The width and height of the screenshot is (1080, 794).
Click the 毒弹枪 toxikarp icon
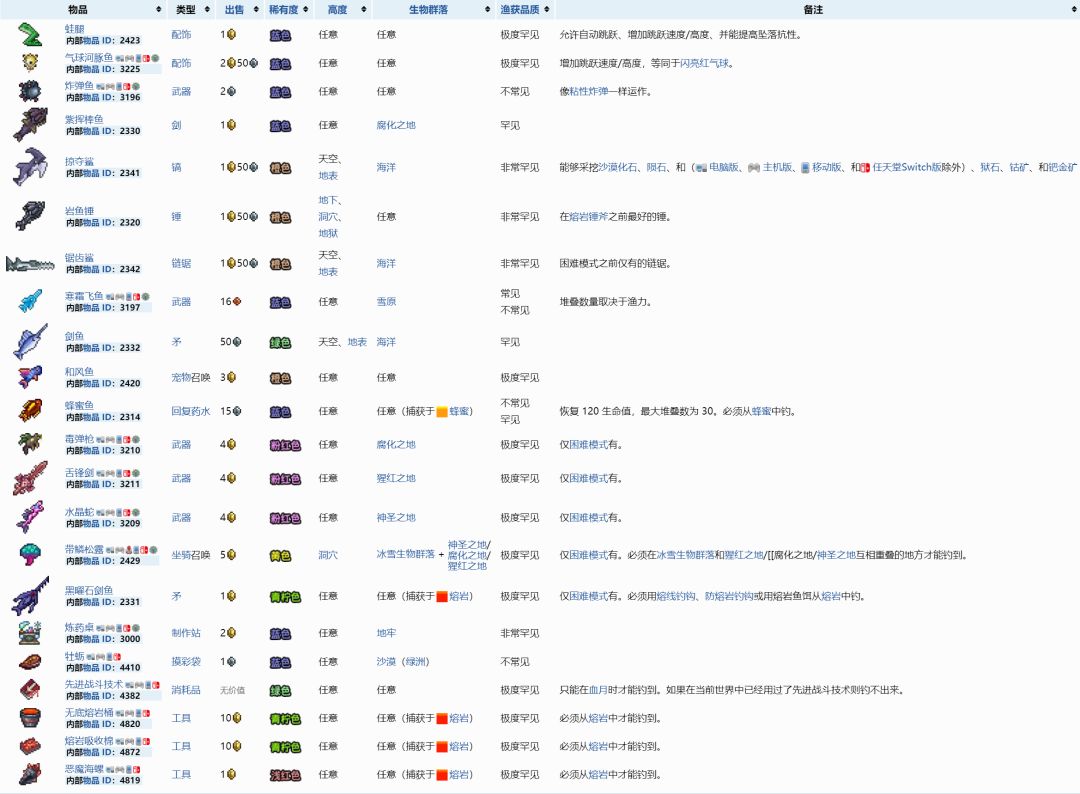(30, 444)
